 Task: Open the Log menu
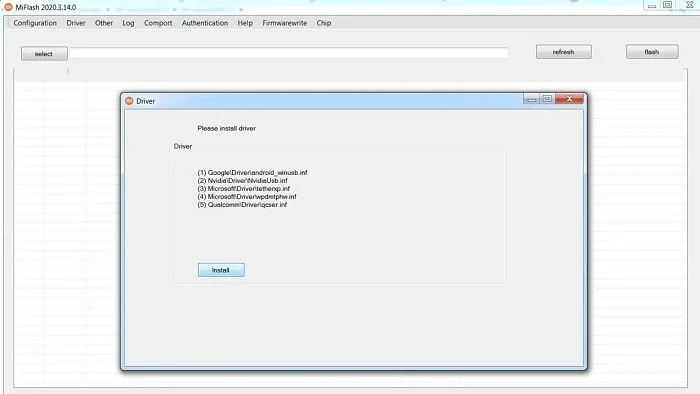pos(128,23)
